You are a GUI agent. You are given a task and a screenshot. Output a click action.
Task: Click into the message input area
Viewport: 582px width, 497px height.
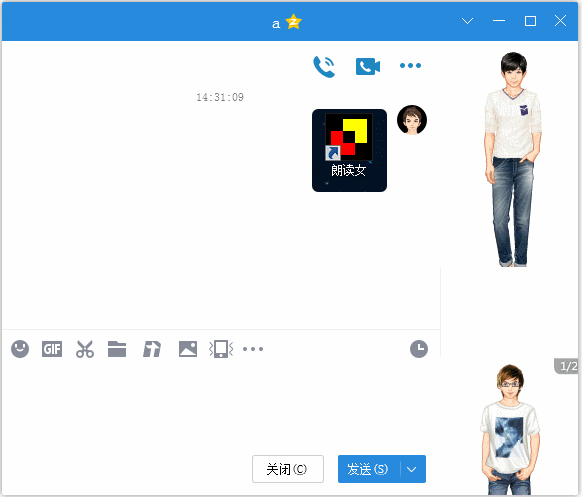221,405
